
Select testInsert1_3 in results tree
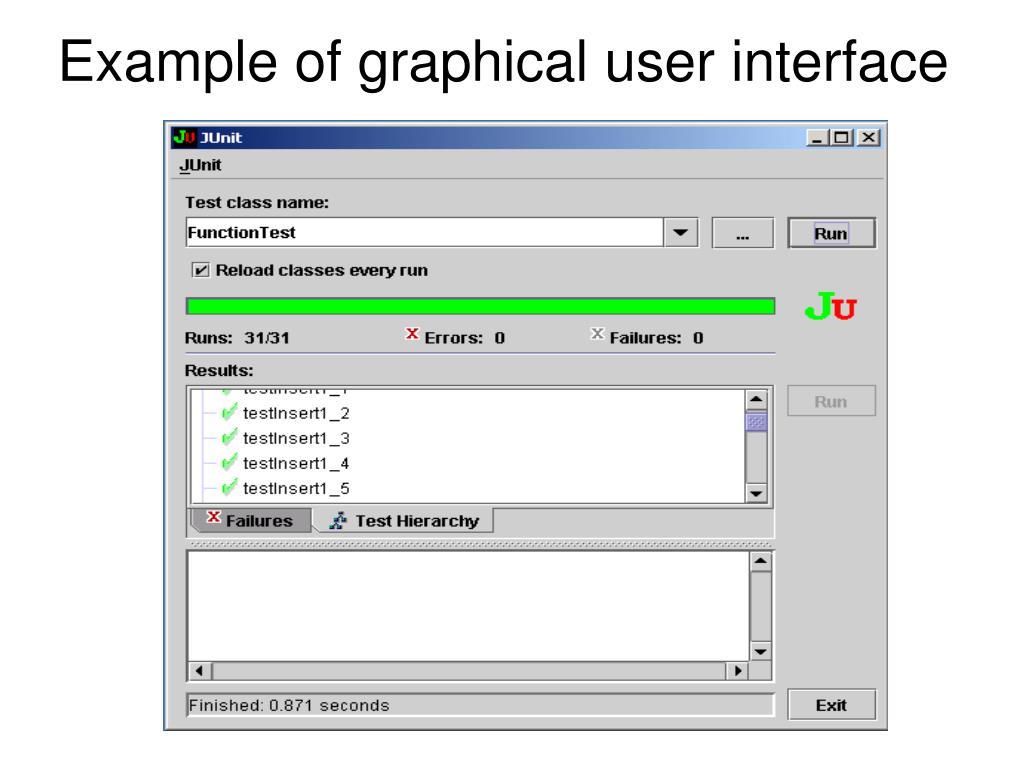(x=296, y=438)
